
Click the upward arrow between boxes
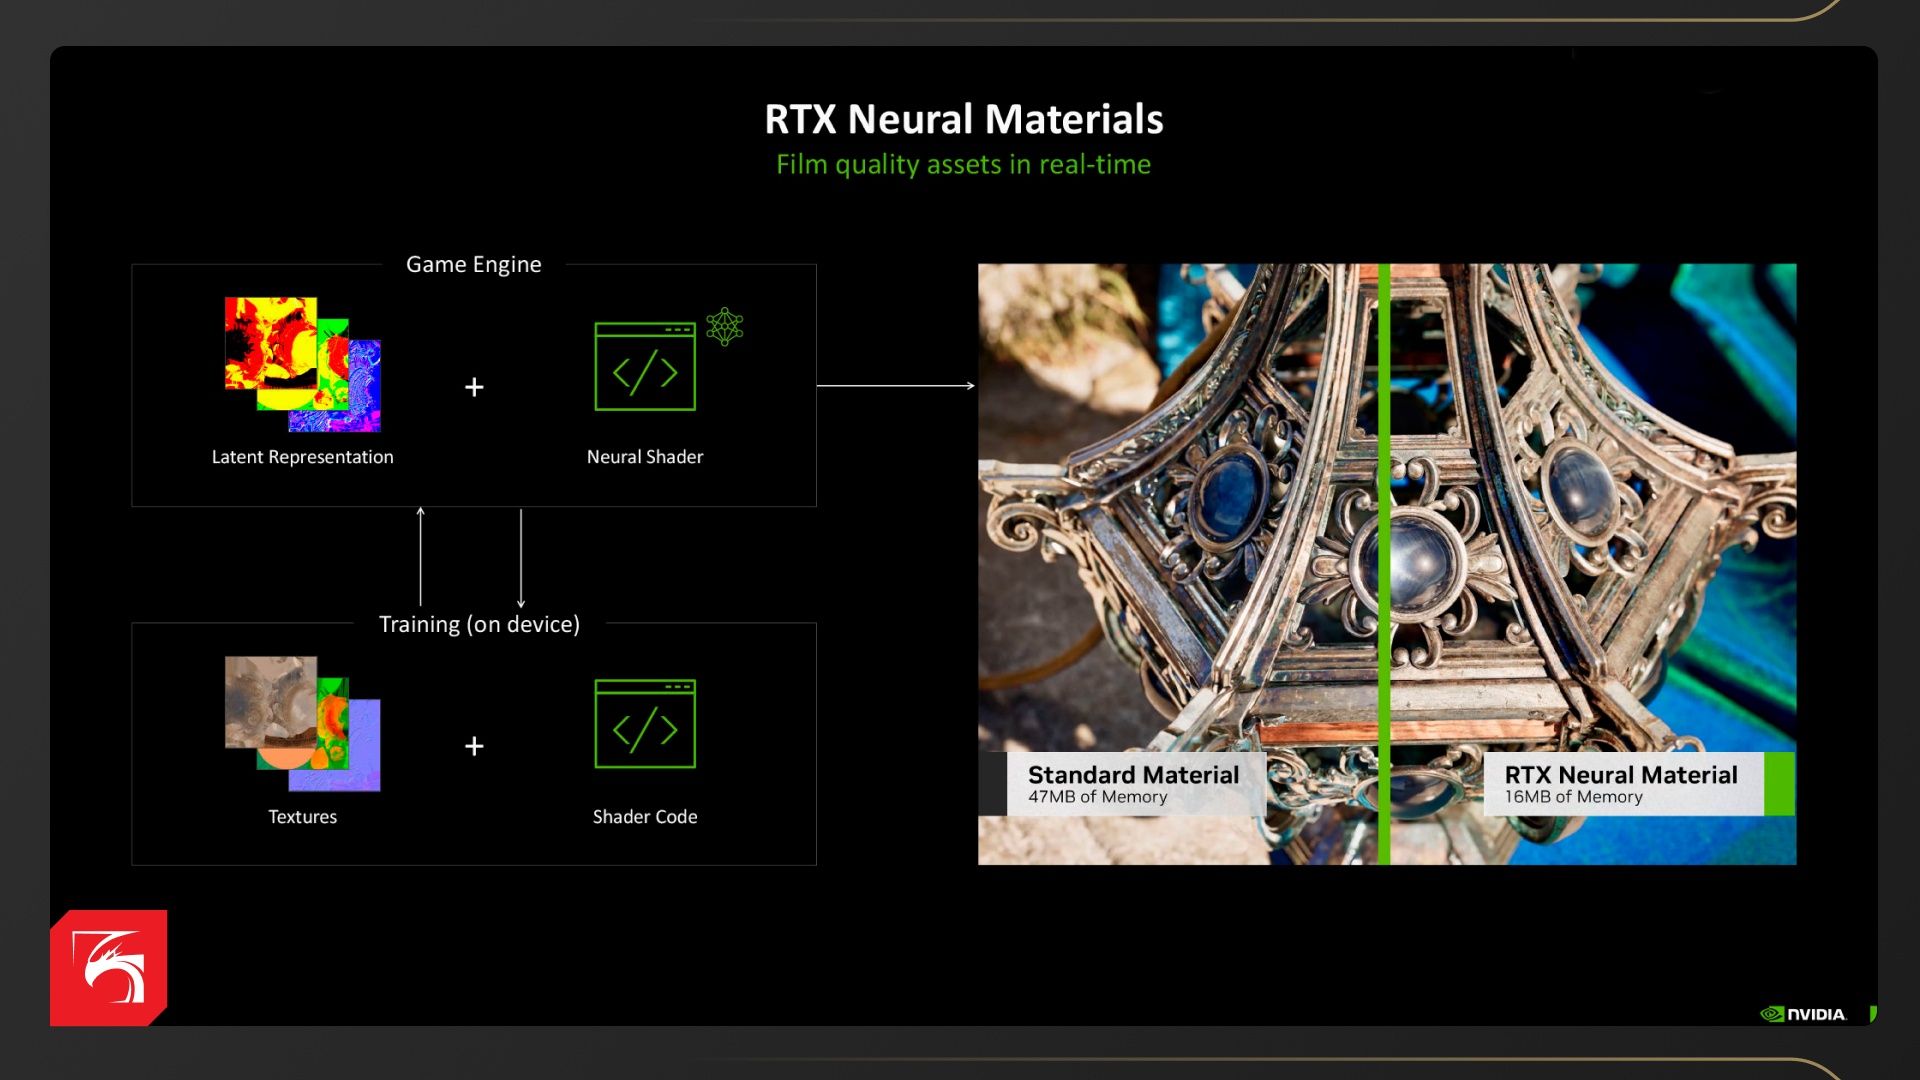point(421,556)
